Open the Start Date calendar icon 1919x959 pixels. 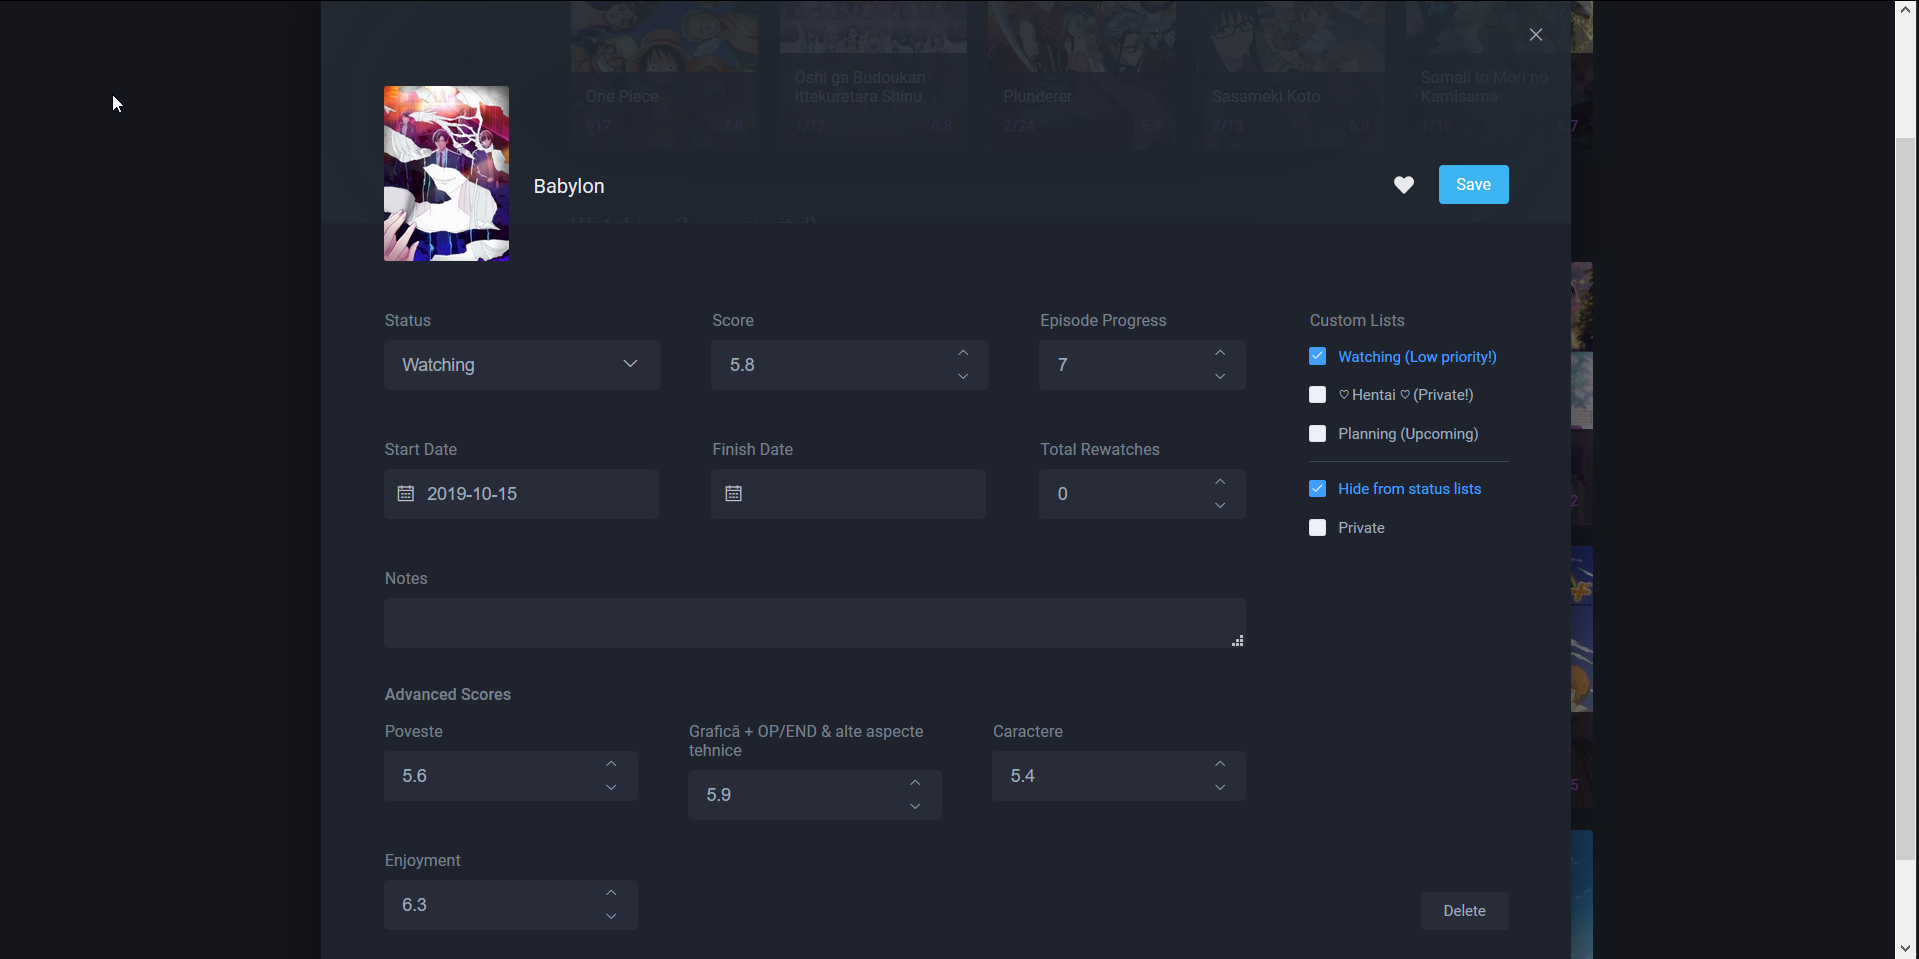click(x=406, y=494)
